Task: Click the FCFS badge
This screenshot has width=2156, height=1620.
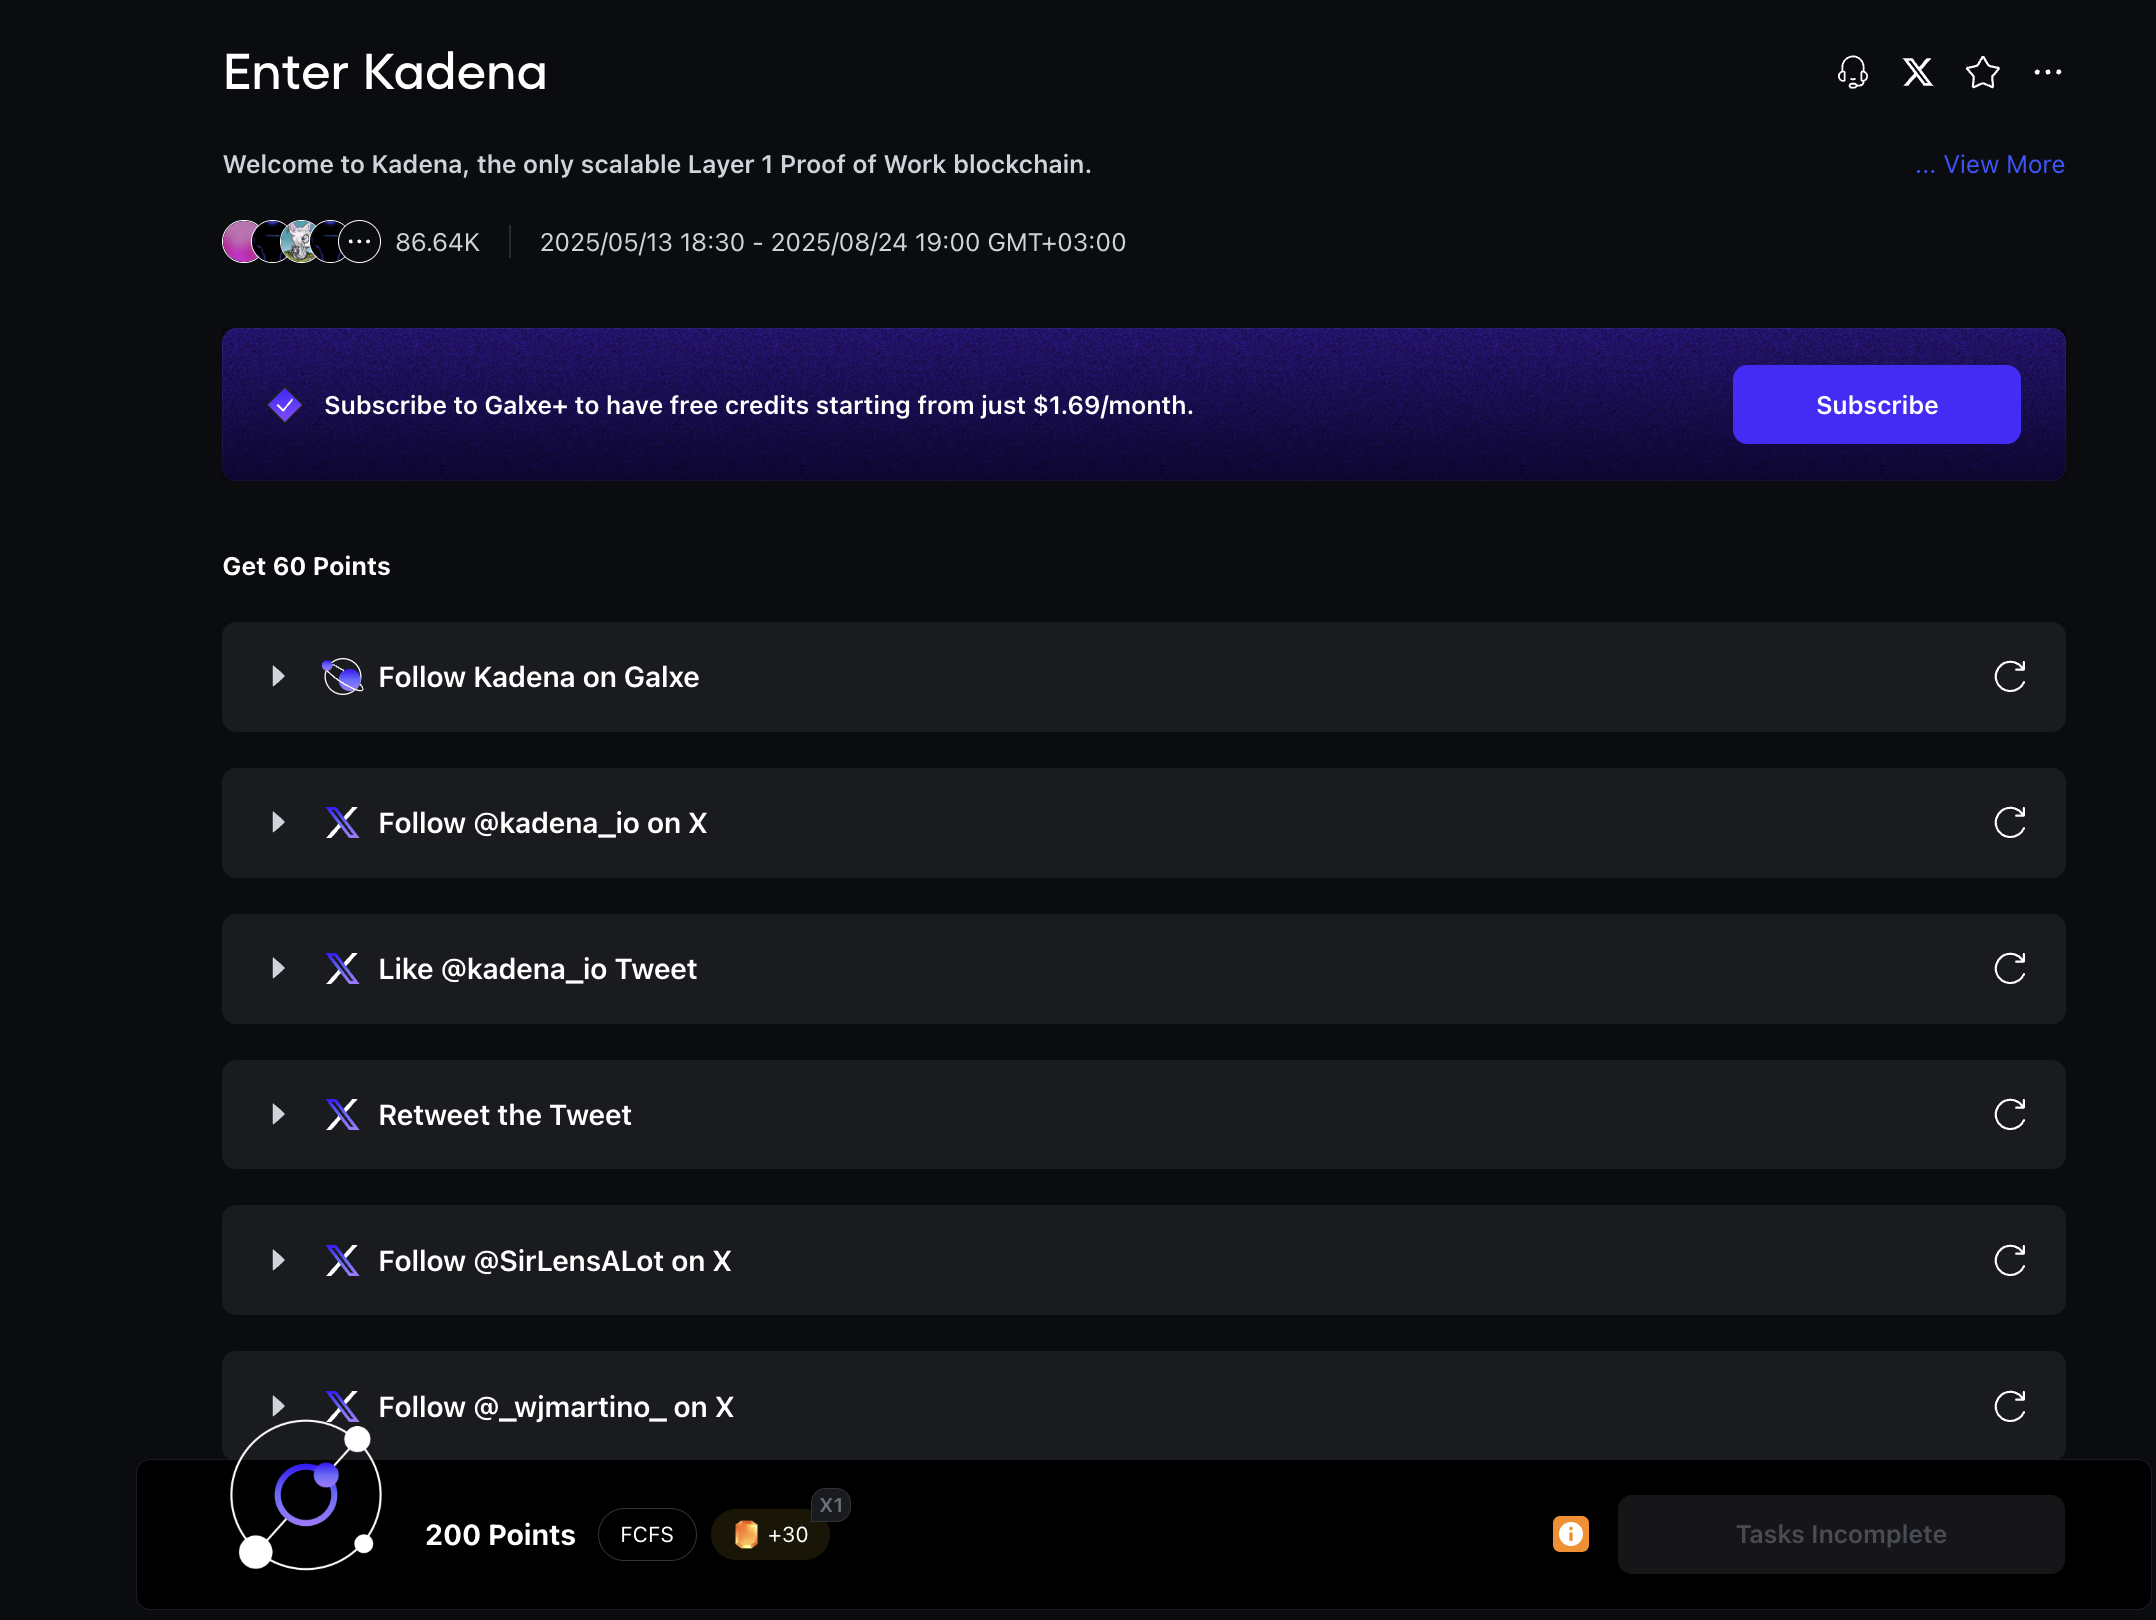Action: click(646, 1534)
